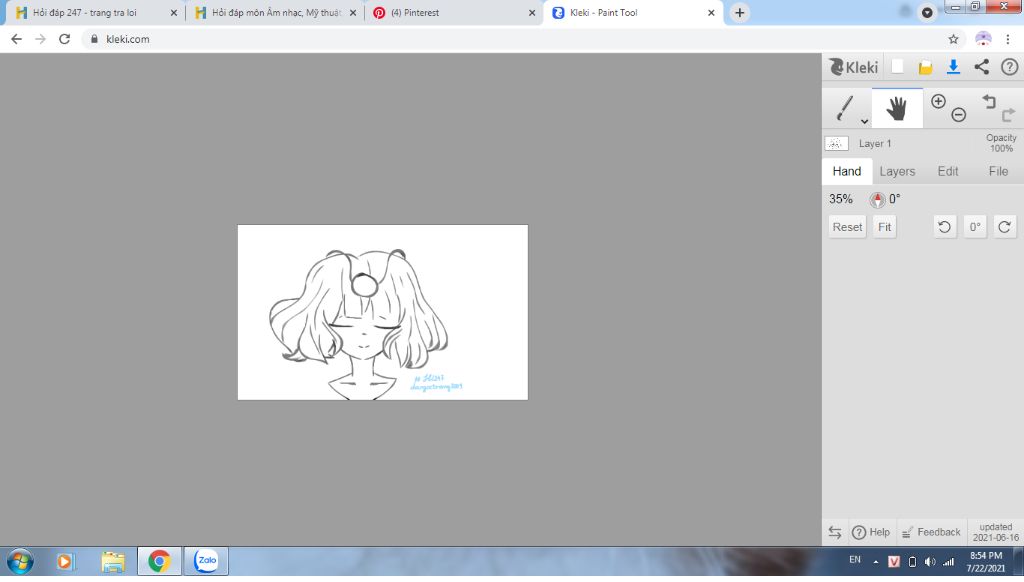Rotate canvas clockwise
Screen dimensions: 1024x582
pos(1004,227)
